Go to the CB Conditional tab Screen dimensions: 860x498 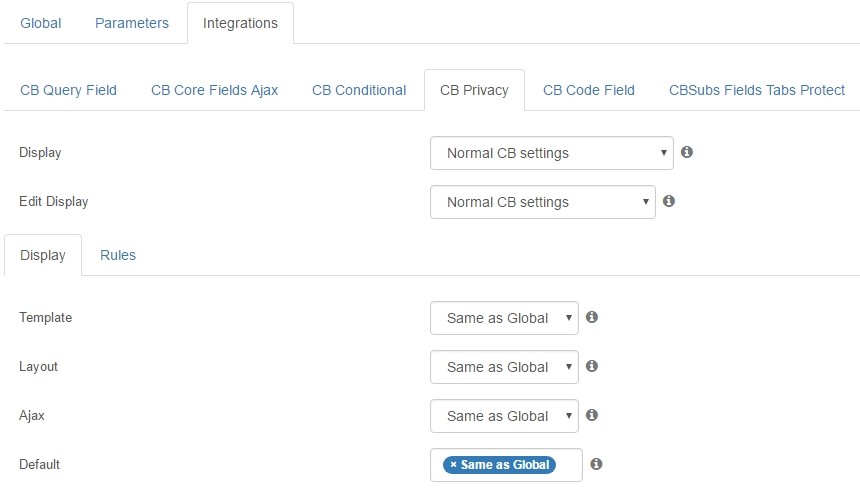click(359, 90)
